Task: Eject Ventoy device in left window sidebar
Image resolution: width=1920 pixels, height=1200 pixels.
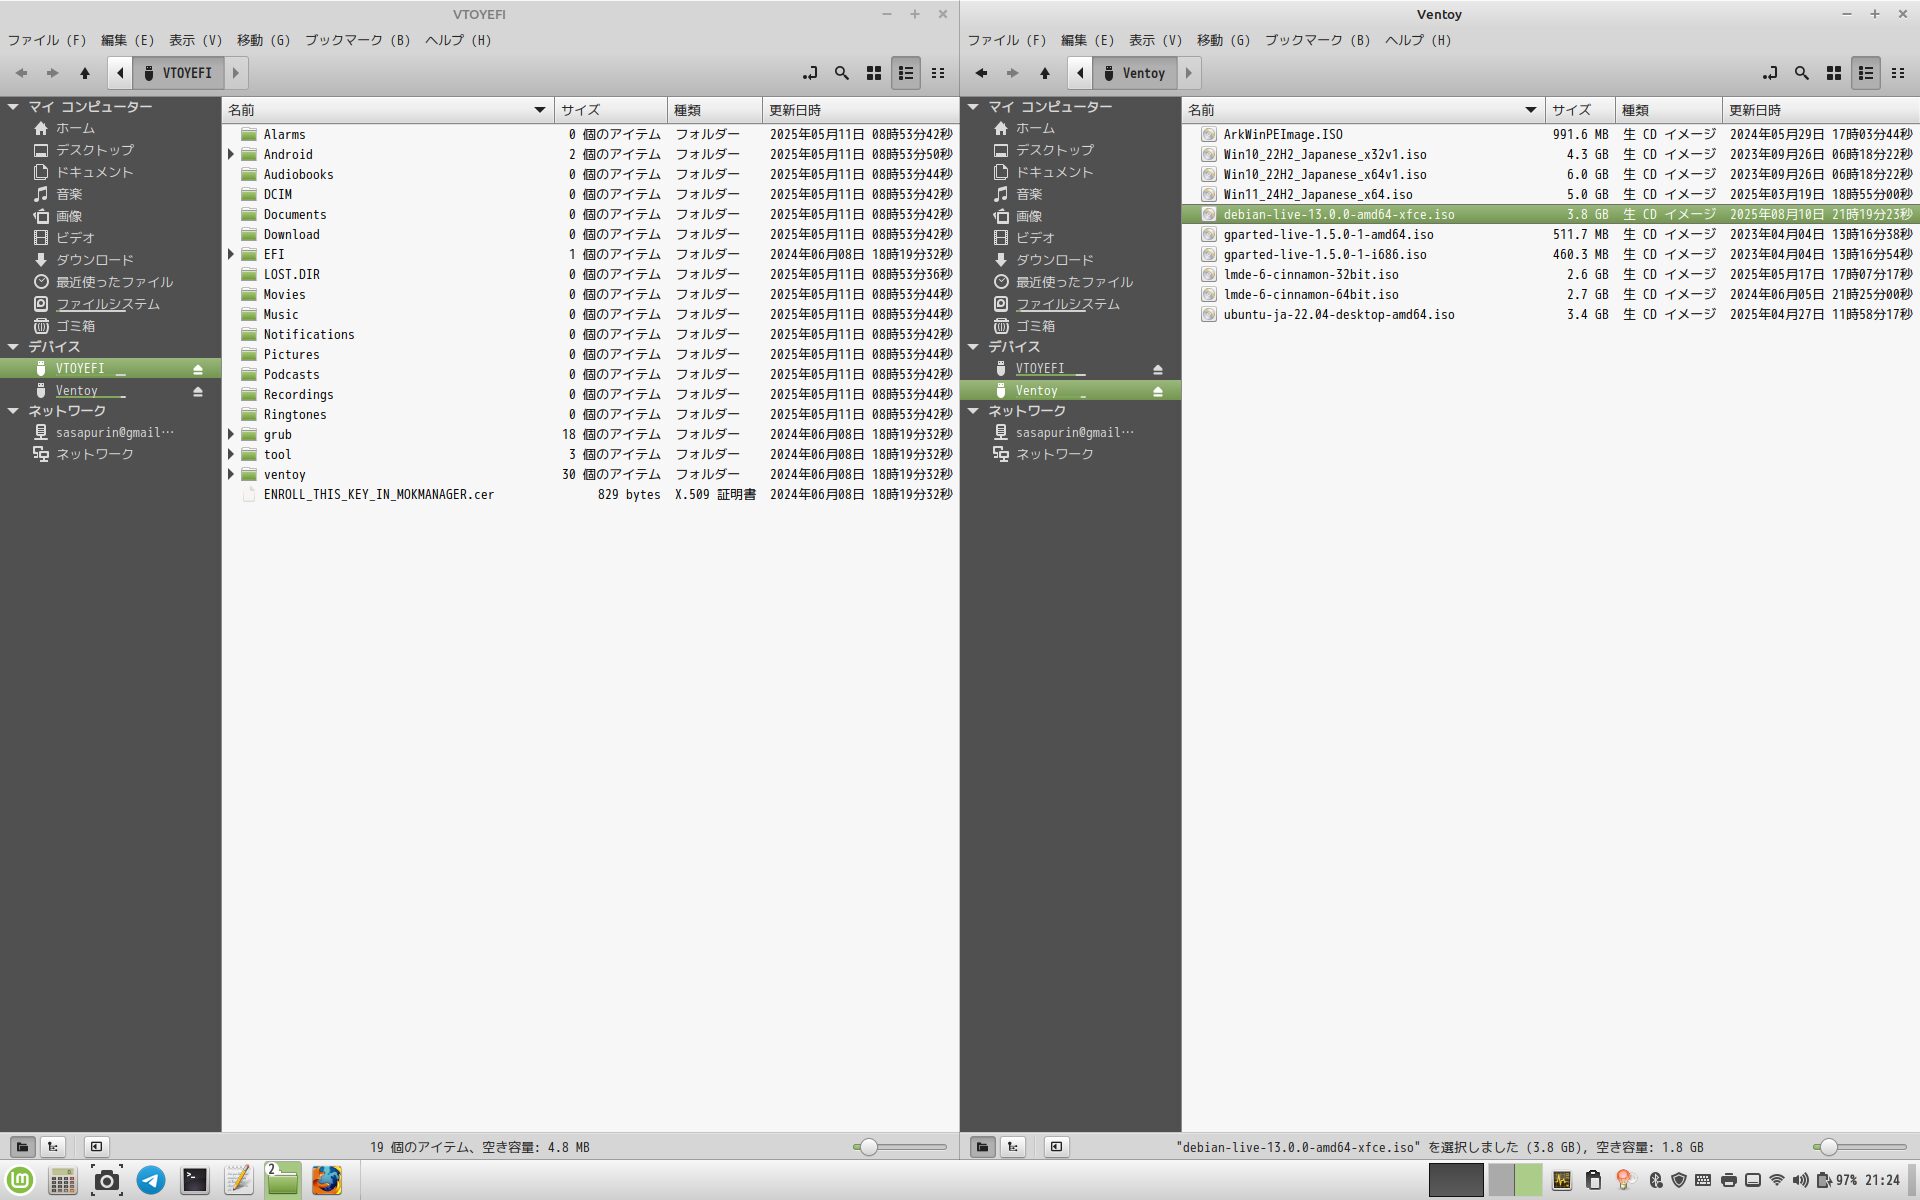Action: pos(198,391)
